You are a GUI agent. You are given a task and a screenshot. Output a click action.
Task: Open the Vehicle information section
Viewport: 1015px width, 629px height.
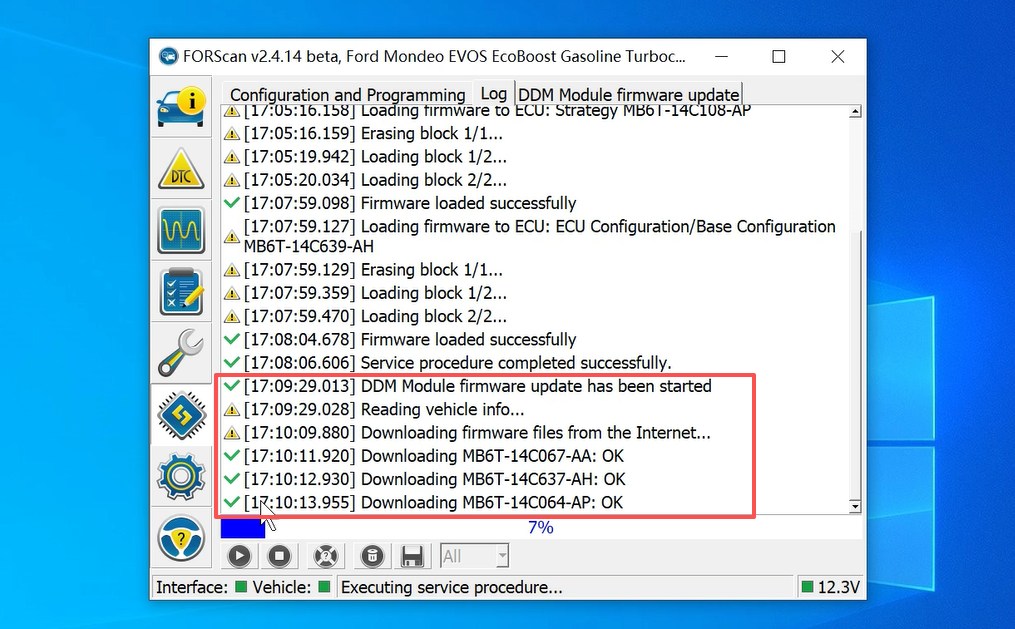181,107
